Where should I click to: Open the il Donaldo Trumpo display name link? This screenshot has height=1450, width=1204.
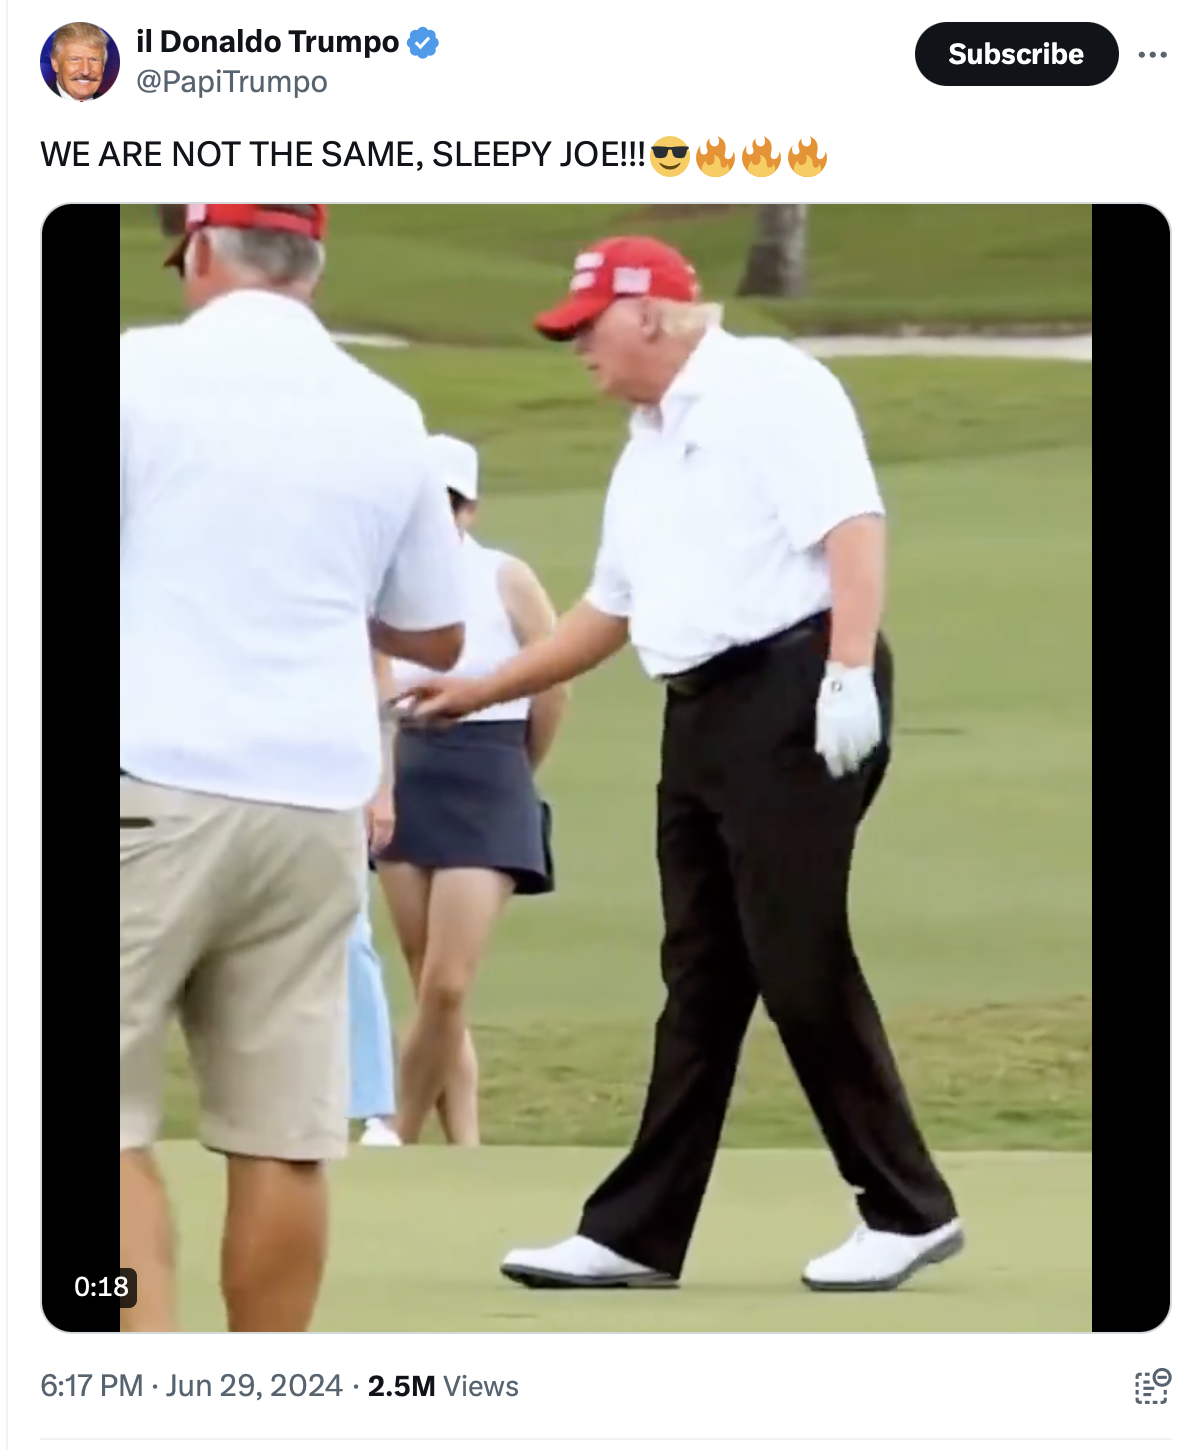pyautogui.click(x=268, y=42)
